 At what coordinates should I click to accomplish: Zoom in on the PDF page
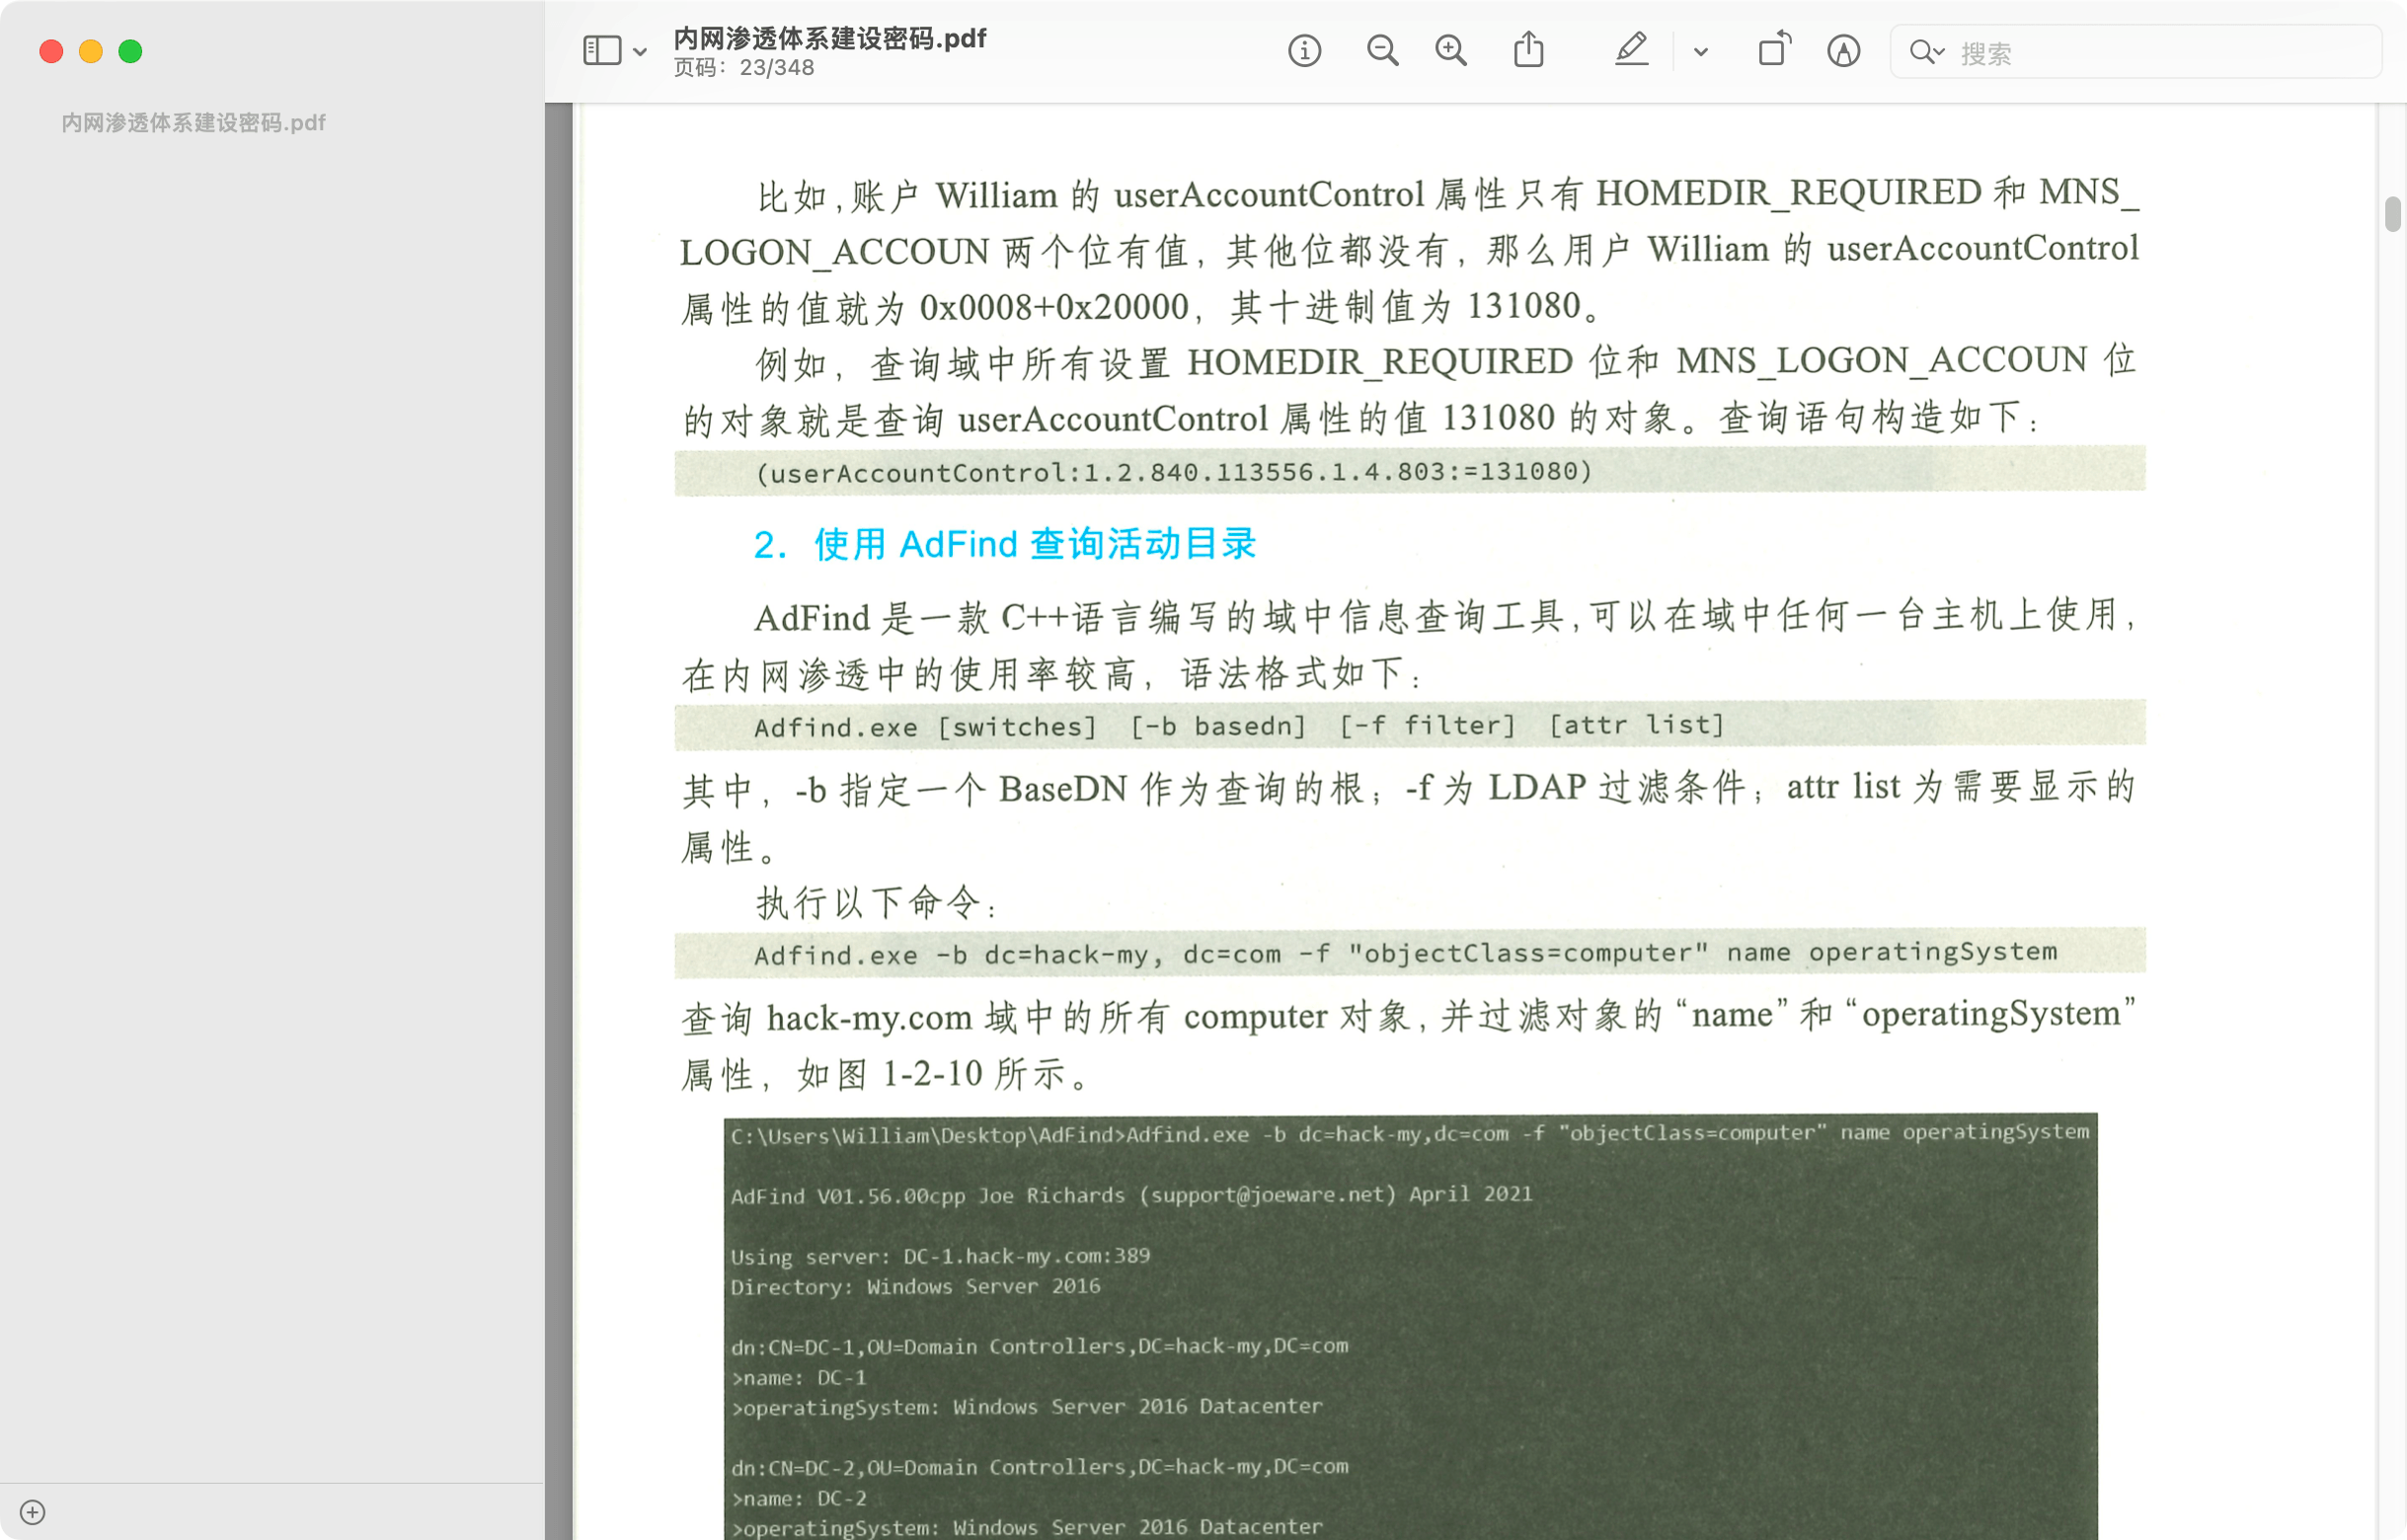click(1451, 51)
